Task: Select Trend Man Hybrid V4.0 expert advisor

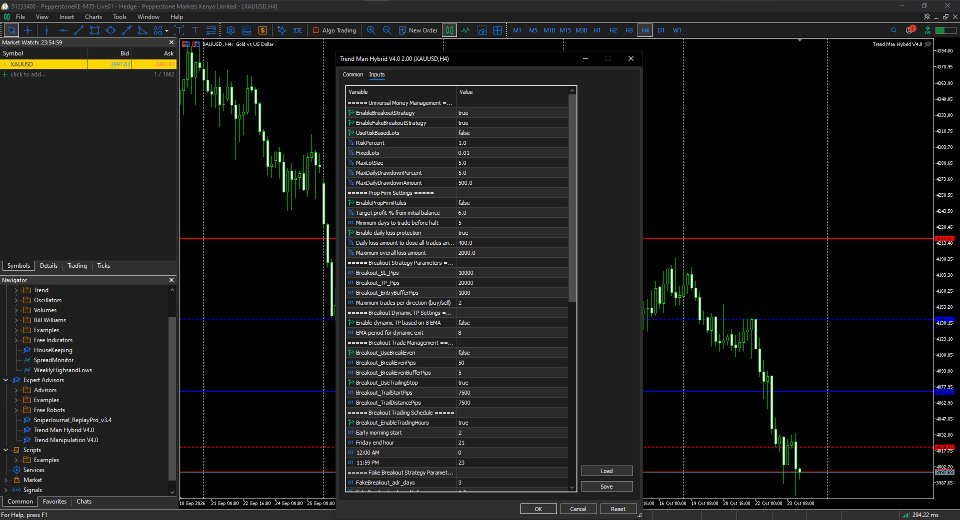Action: (x=64, y=430)
